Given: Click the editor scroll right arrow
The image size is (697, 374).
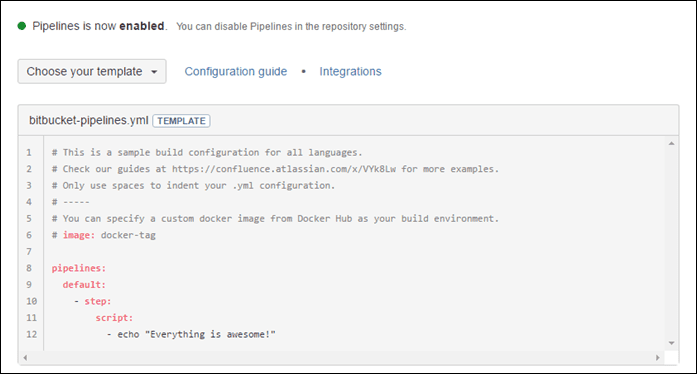Looking at the screenshot, I should click(657, 358).
